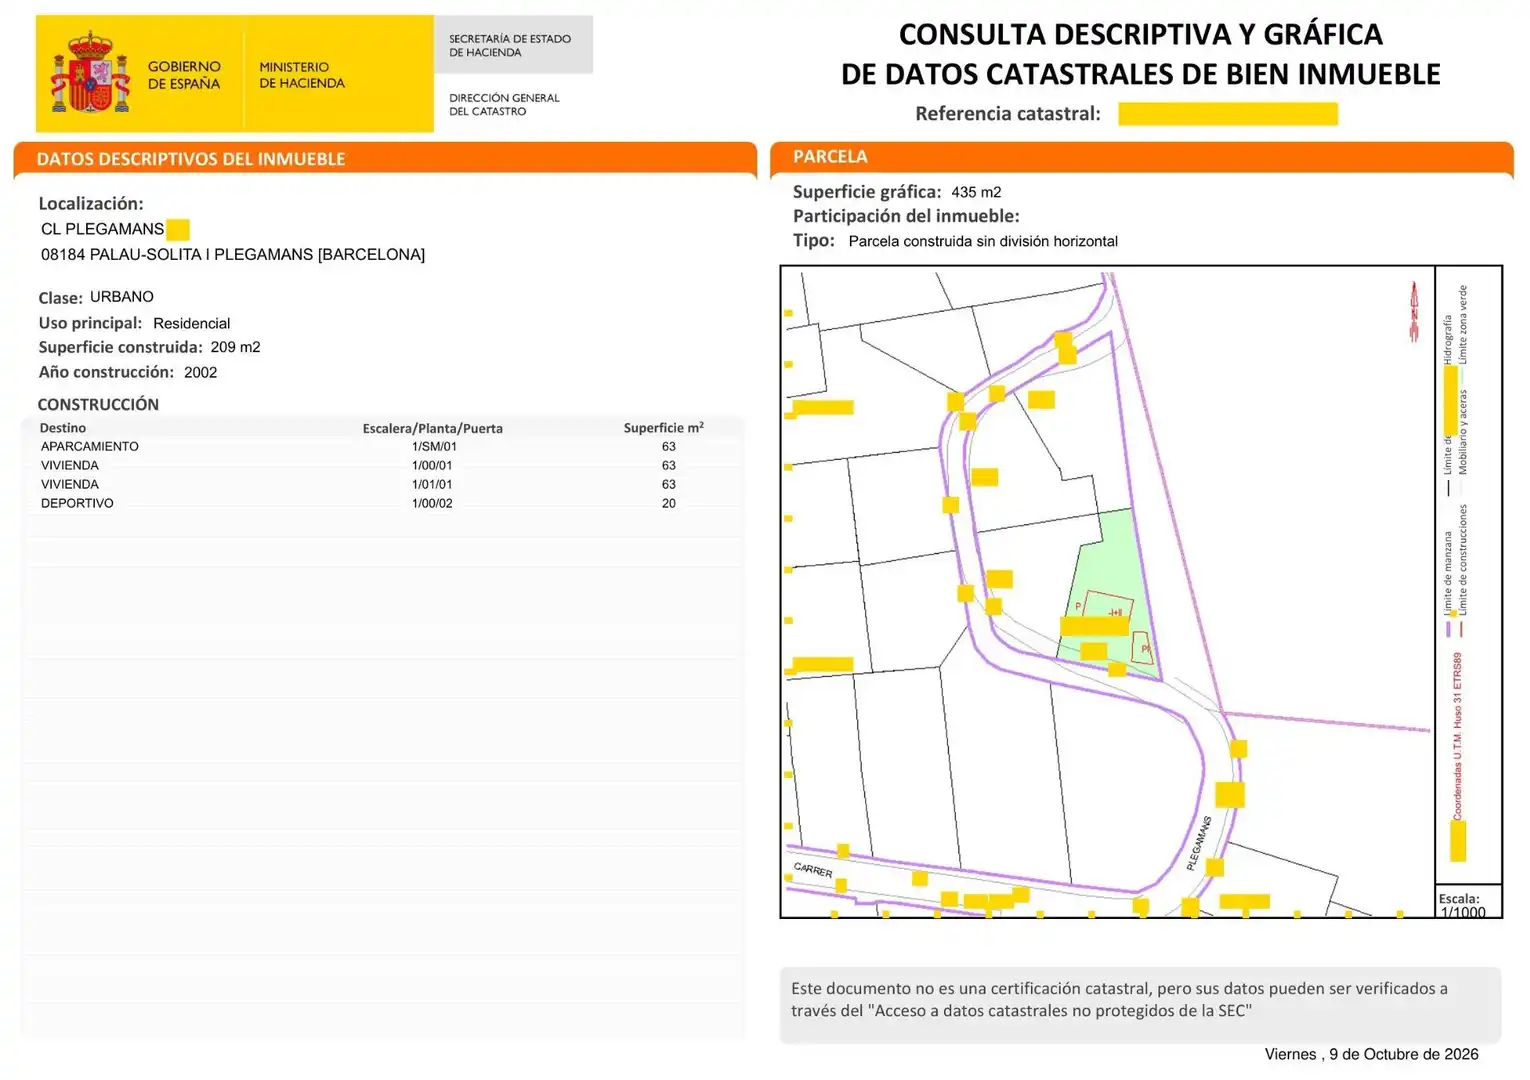Click the orange "PARCELA" section header
This screenshot has height=1080, width=1530.
(x=830, y=156)
